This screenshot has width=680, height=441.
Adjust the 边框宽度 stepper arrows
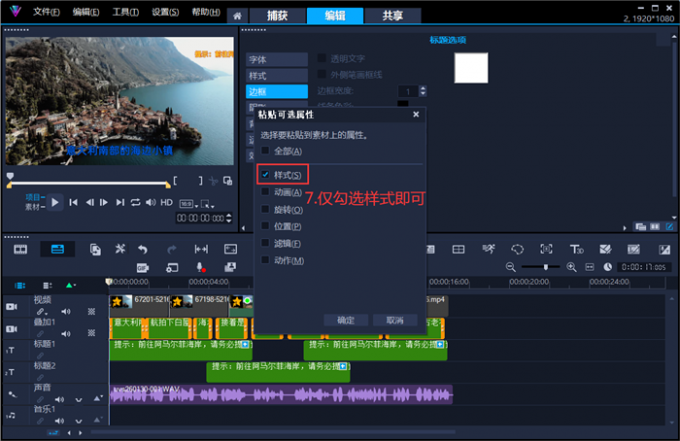[x=423, y=91]
